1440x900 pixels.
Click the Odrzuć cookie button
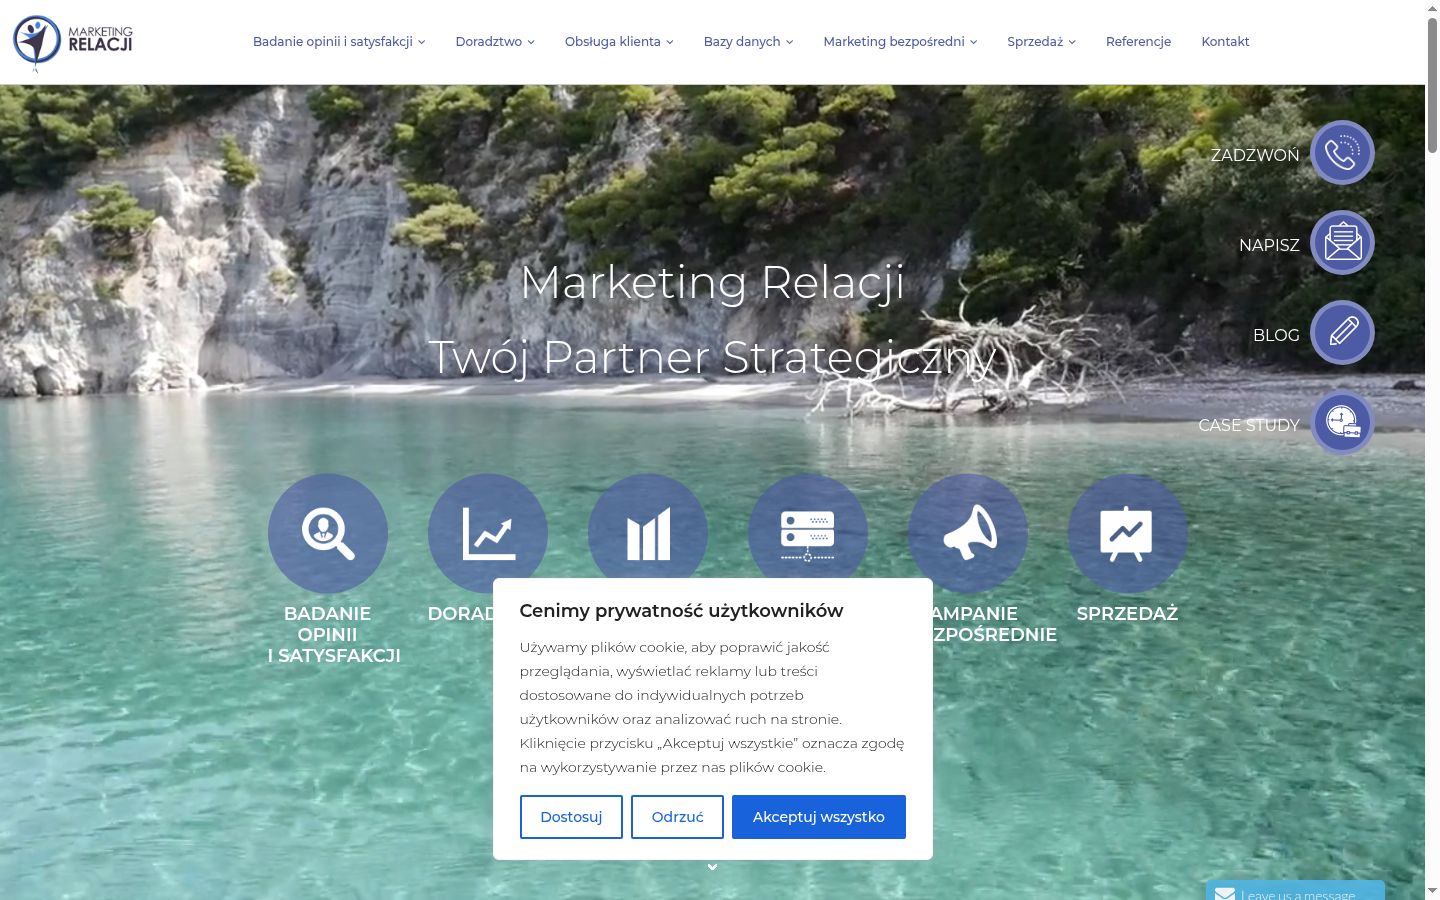pos(677,817)
